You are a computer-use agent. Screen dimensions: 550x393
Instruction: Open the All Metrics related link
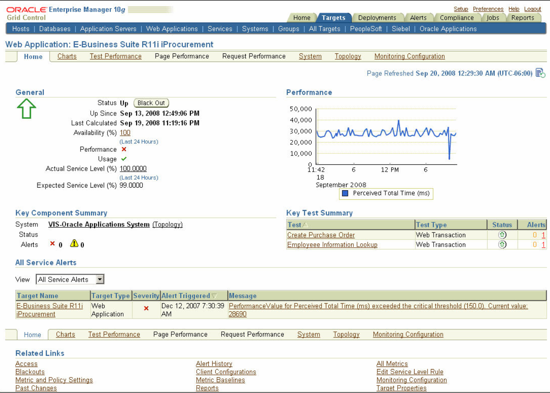[392, 364]
